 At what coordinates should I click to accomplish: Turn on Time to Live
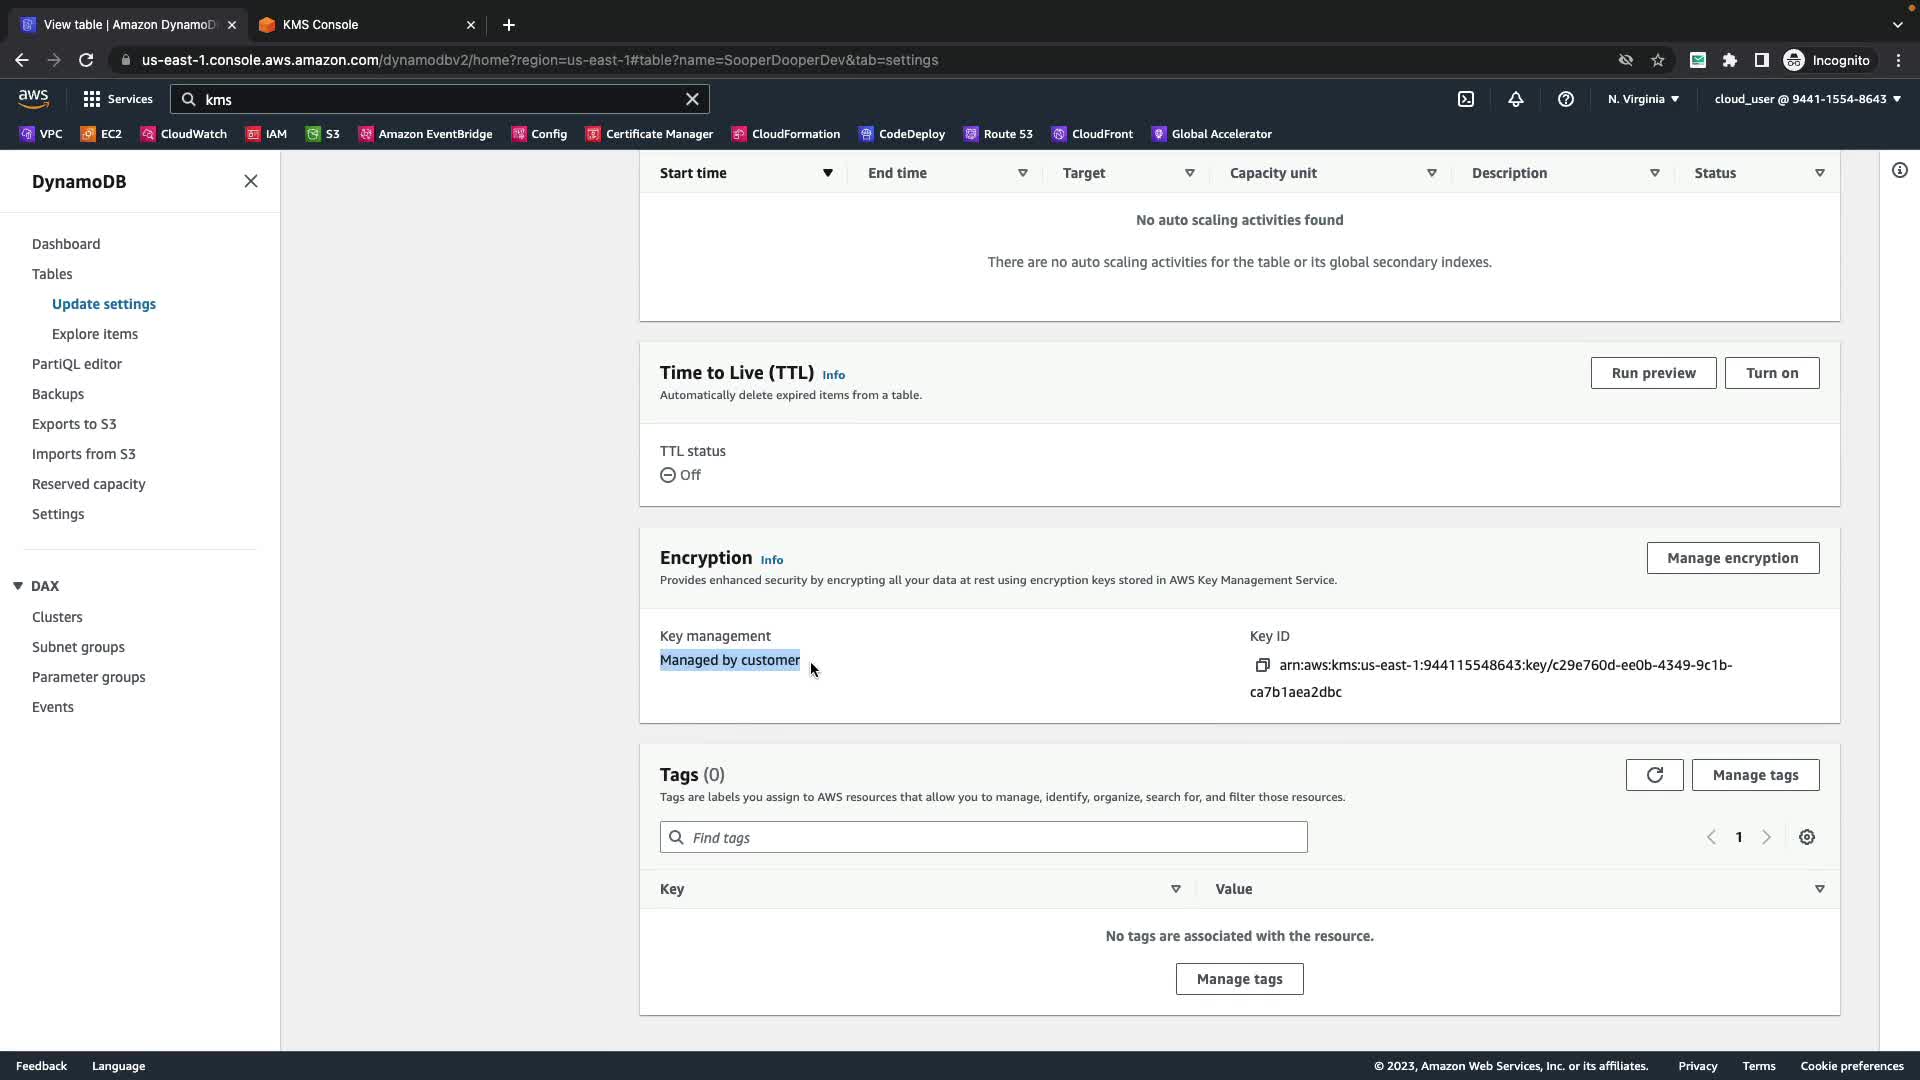click(x=1771, y=373)
